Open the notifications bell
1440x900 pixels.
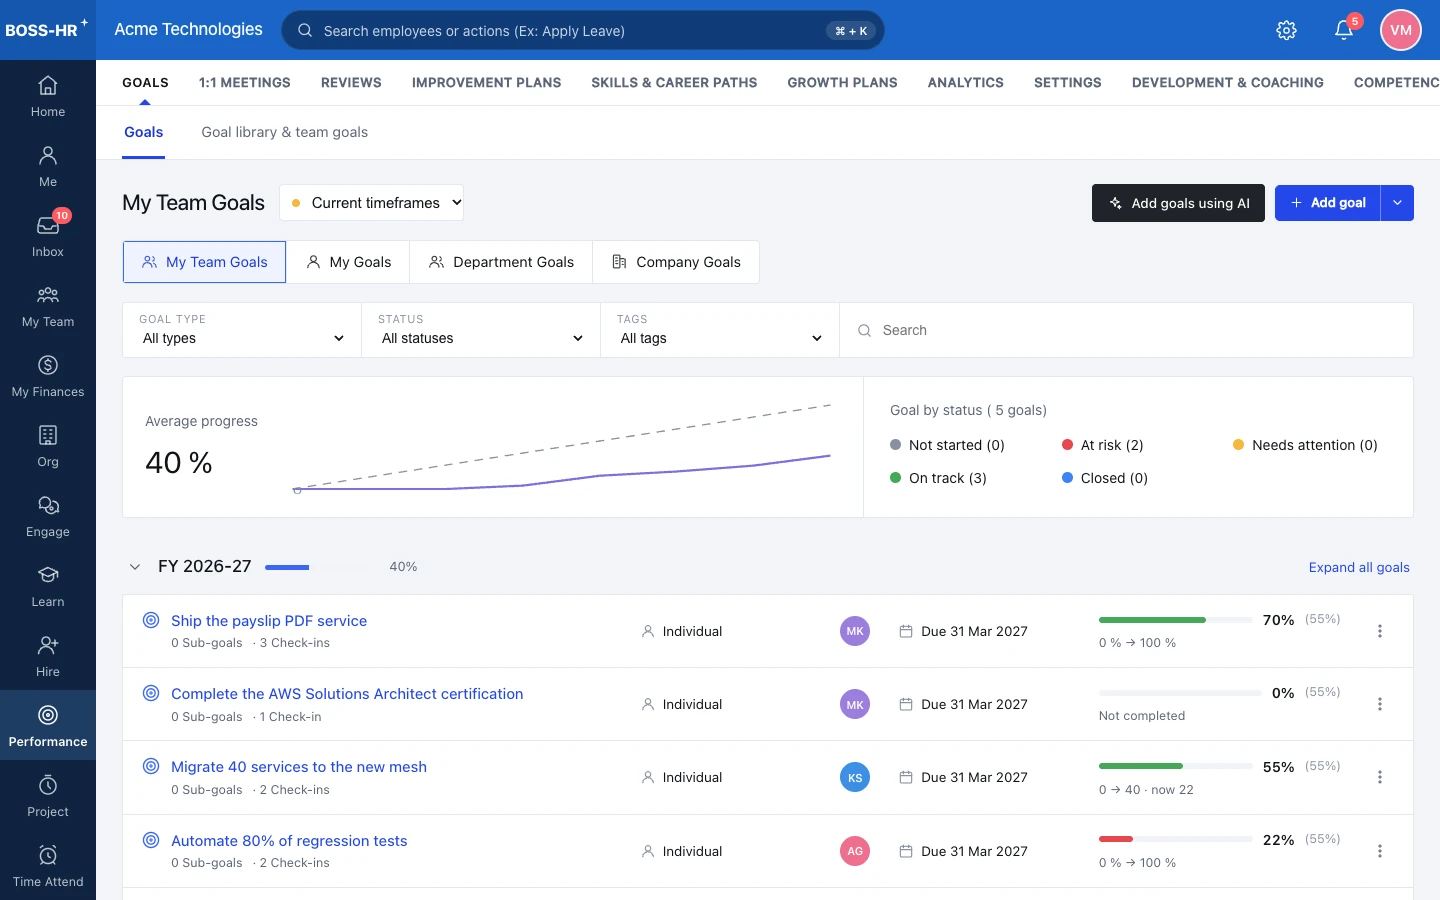(1344, 30)
